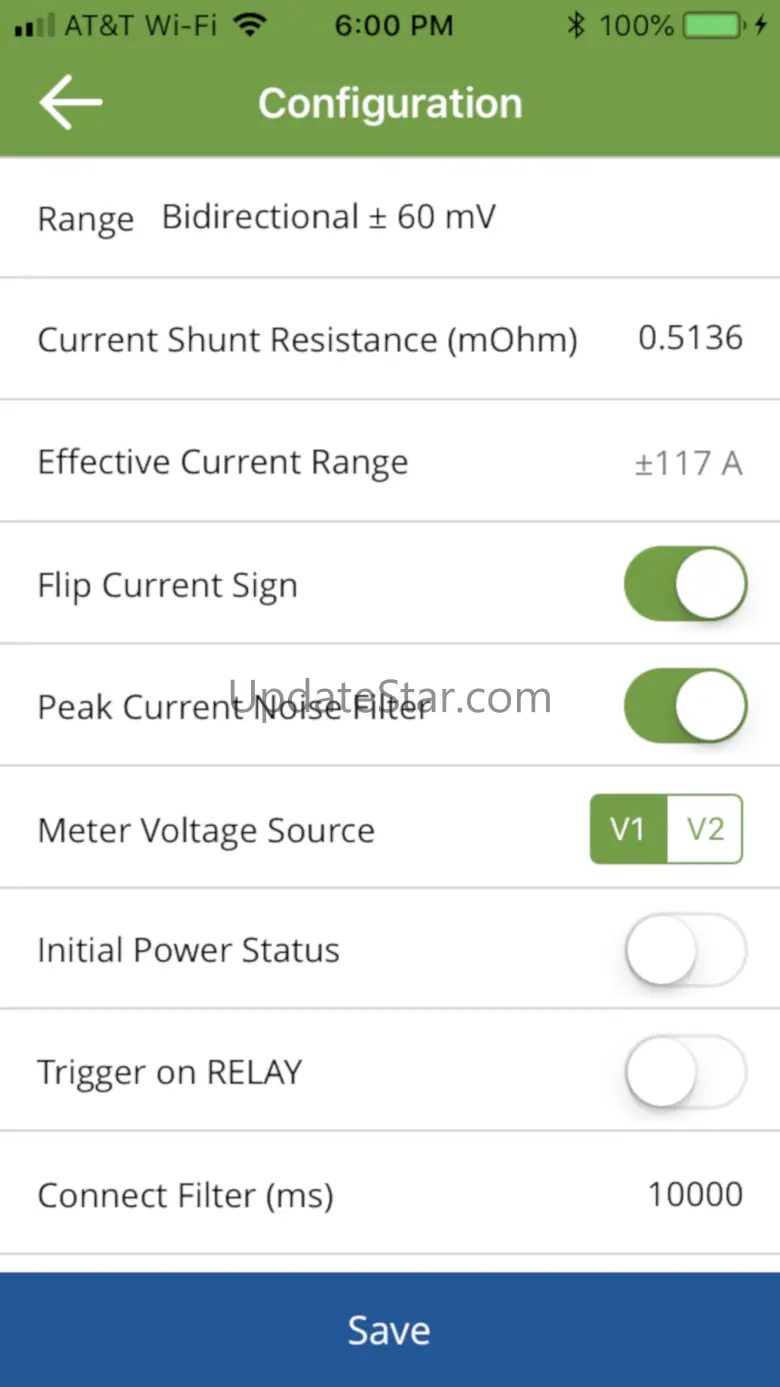Enable the Trigger on RELAY switch
780x1387 pixels.
686,1071
